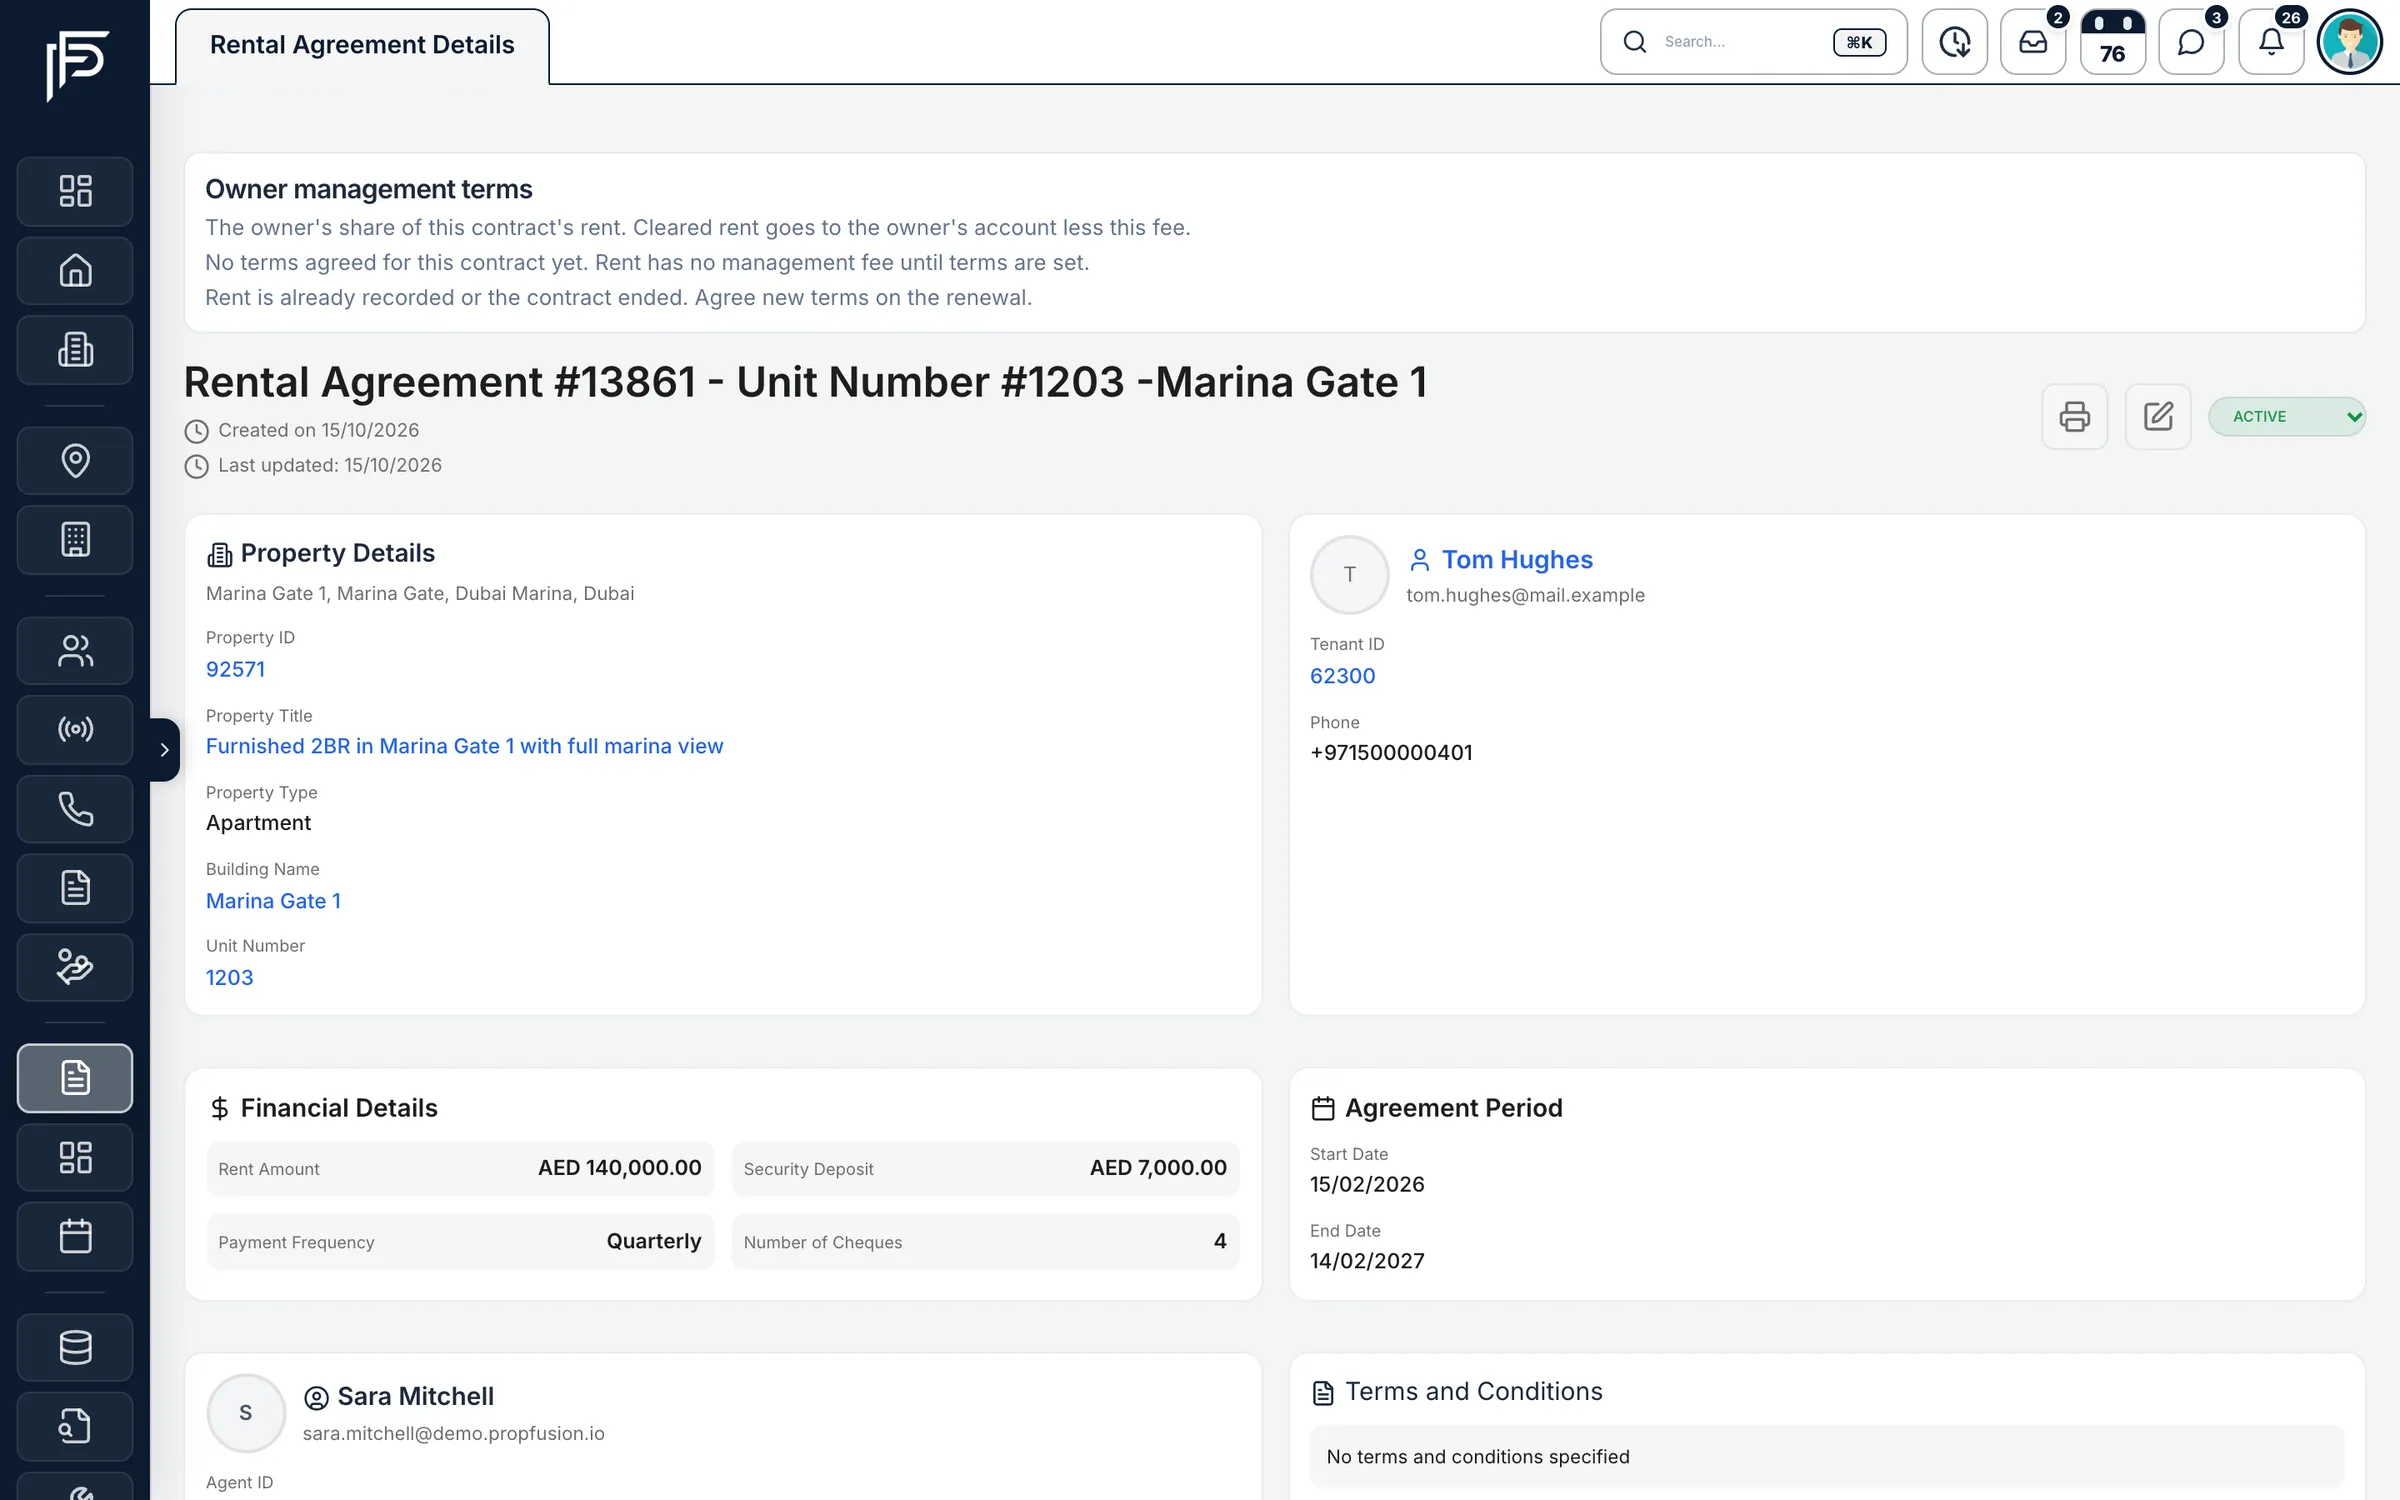Expand the sidebar with arrow handle
The height and width of the screenshot is (1500, 2400).
click(165, 749)
